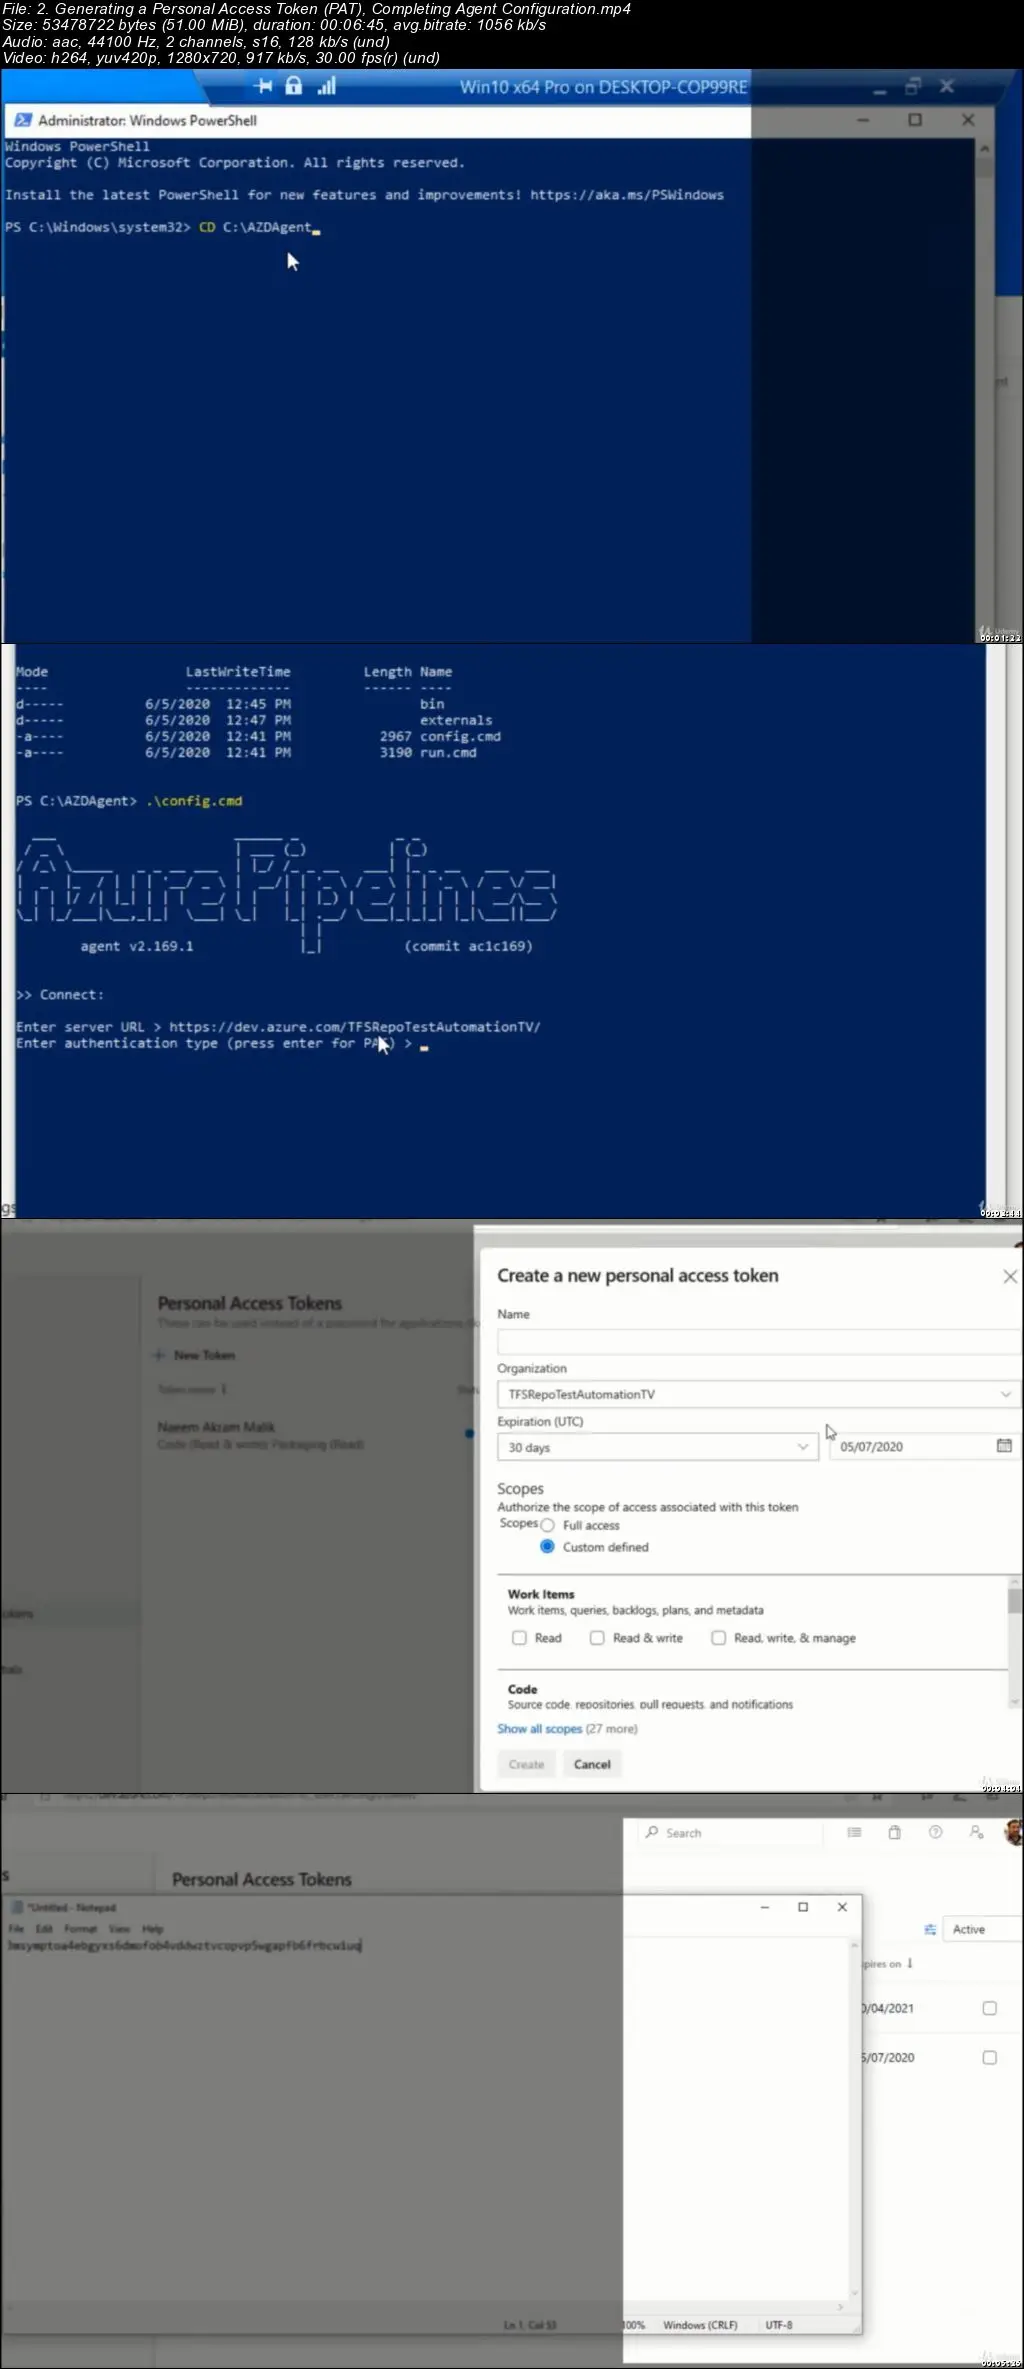Click the 'run.cmd' file name in the listing
Viewport: 1024px width, 2369px height.
pyautogui.click(x=448, y=752)
